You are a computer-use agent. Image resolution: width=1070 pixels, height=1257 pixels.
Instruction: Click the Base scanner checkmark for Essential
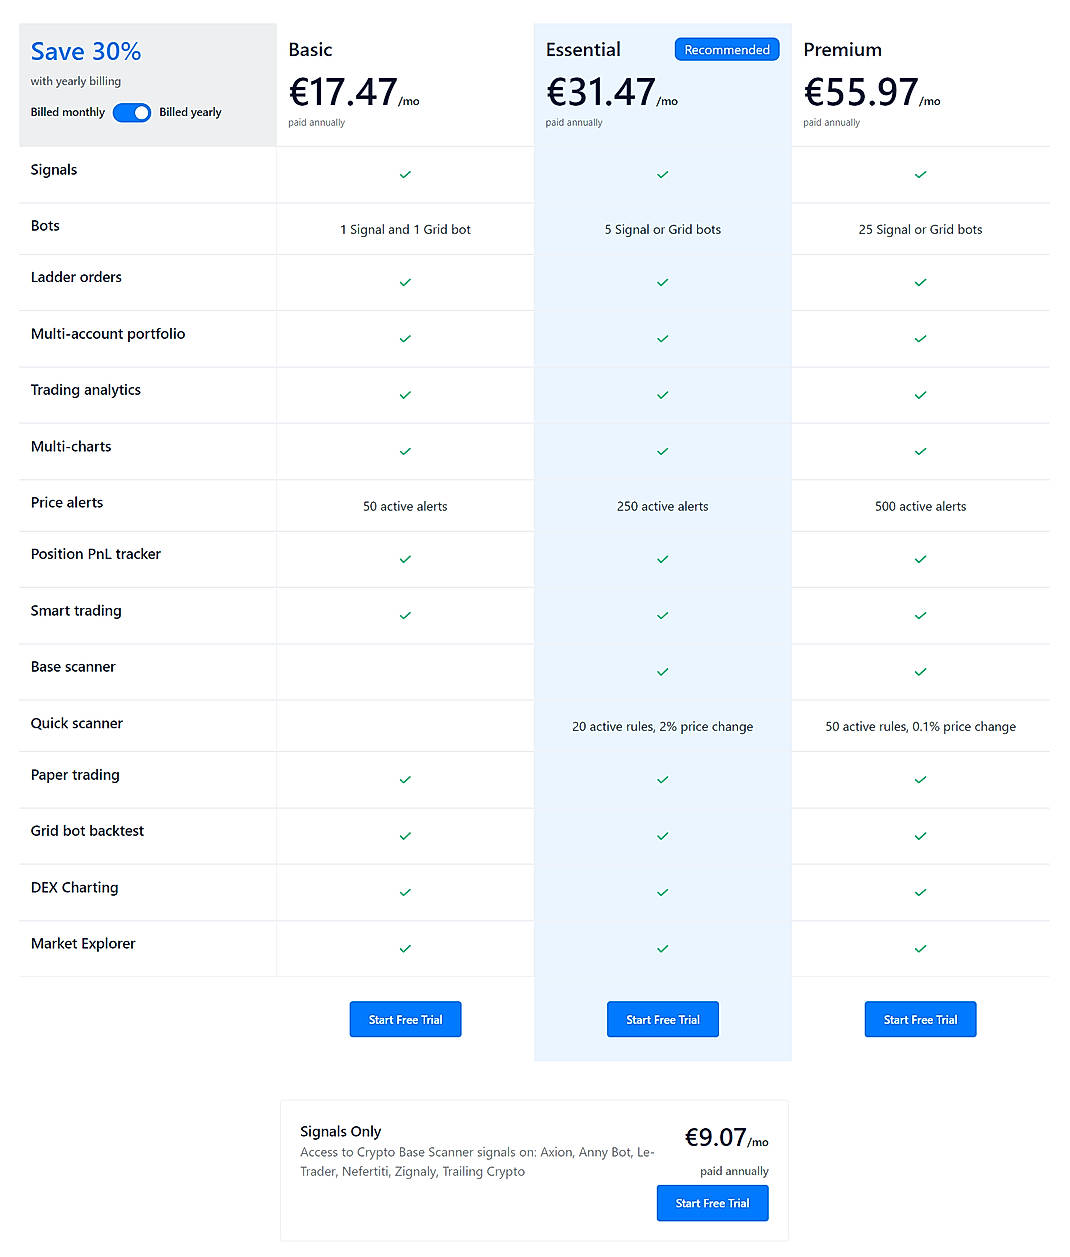662,672
